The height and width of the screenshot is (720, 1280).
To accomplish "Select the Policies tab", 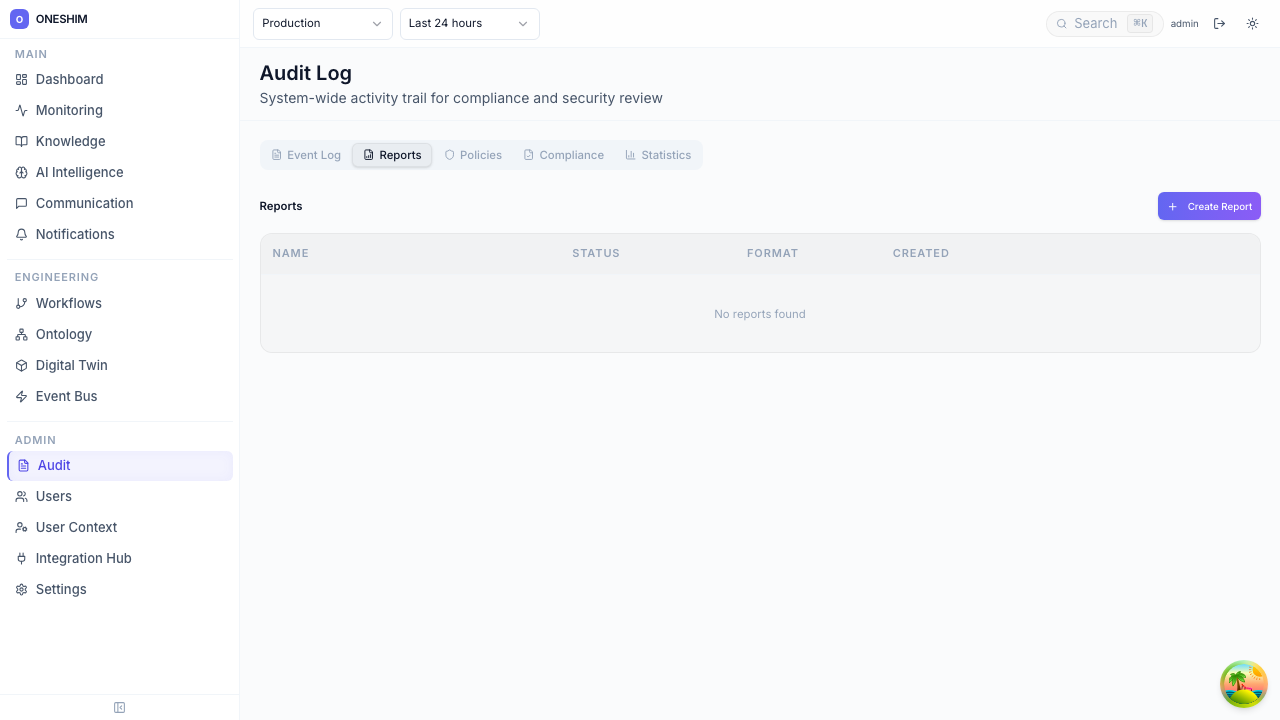I will click(x=473, y=155).
